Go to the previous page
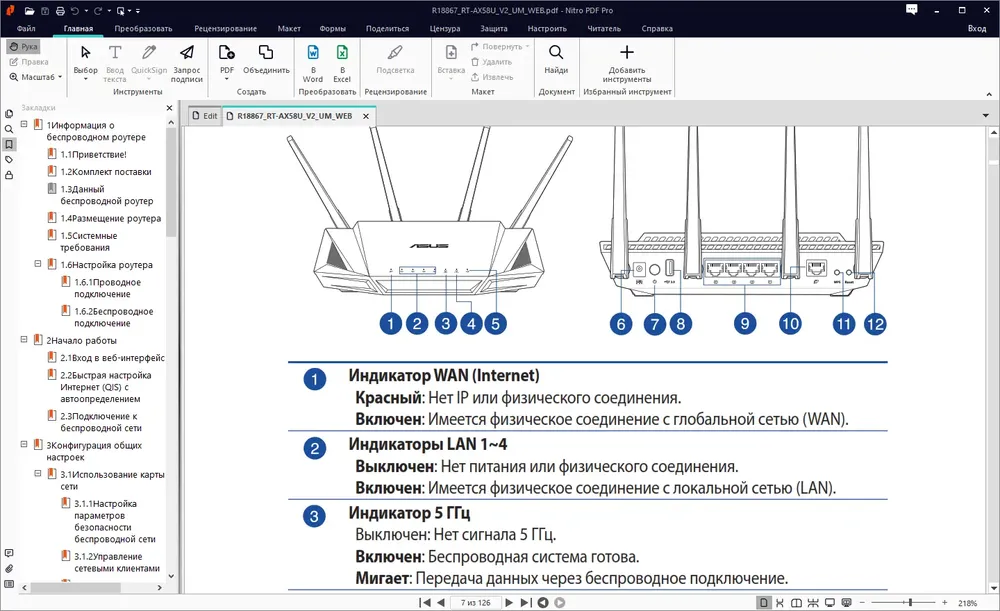1000x611 pixels. click(x=441, y=603)
